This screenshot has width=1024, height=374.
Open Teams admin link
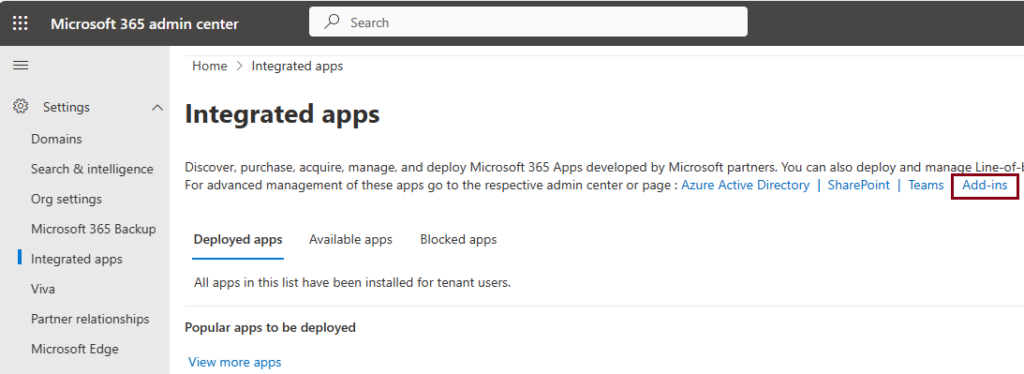point(926,185)
